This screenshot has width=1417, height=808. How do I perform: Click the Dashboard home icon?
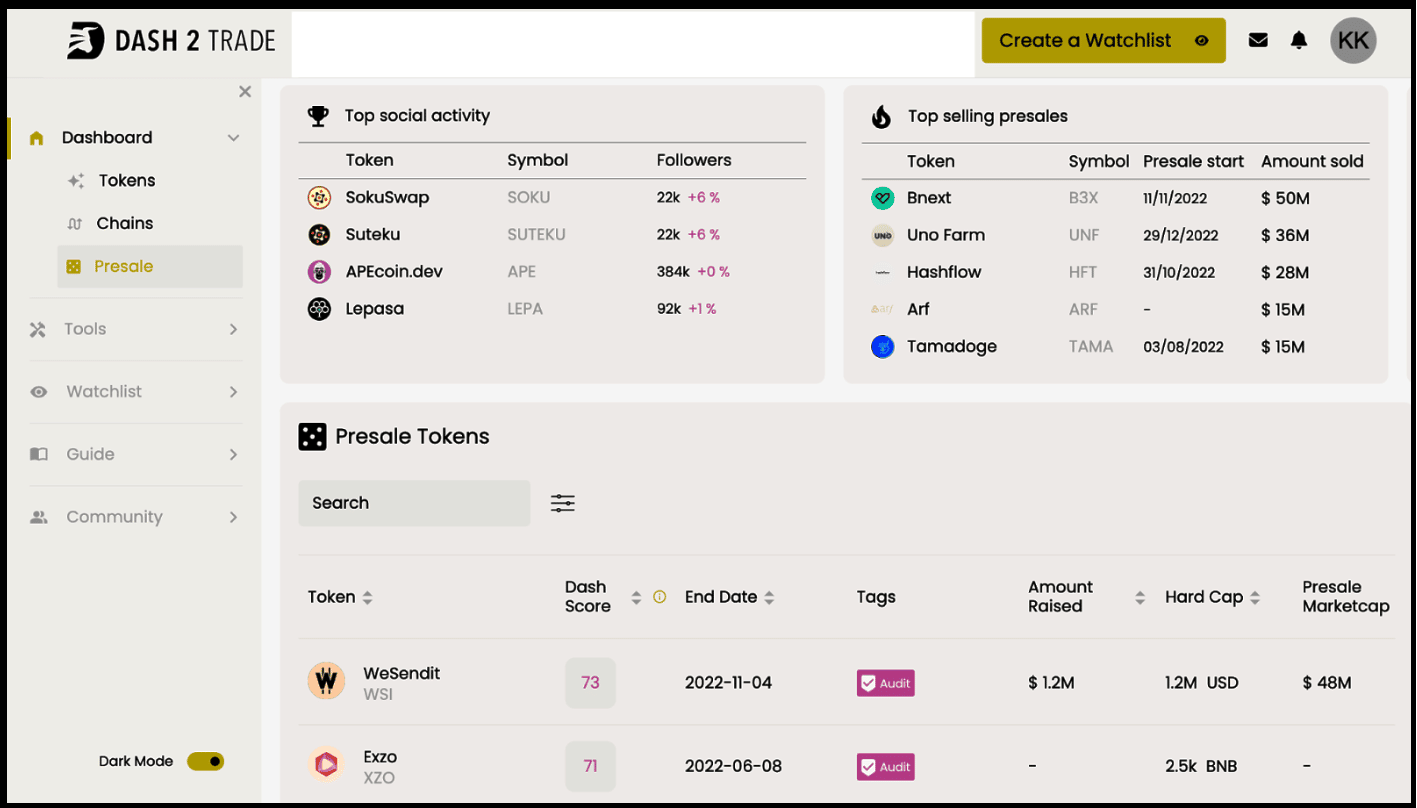click(x=37, y=138)
